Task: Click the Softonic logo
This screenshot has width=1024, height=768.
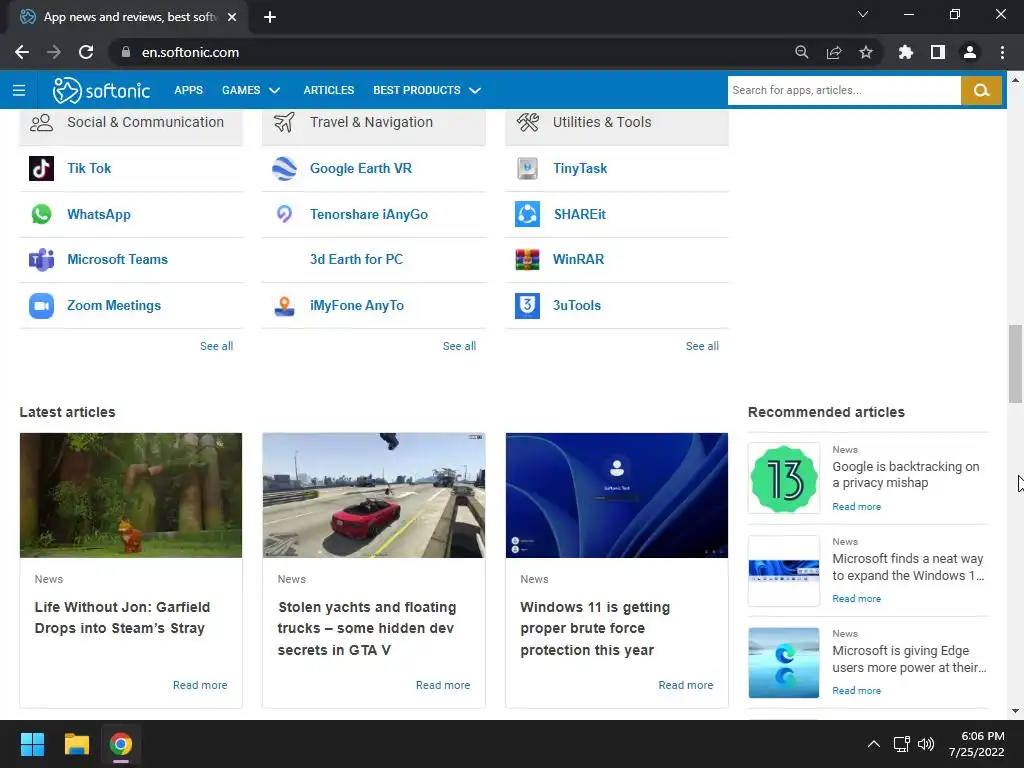Action: 101,90
